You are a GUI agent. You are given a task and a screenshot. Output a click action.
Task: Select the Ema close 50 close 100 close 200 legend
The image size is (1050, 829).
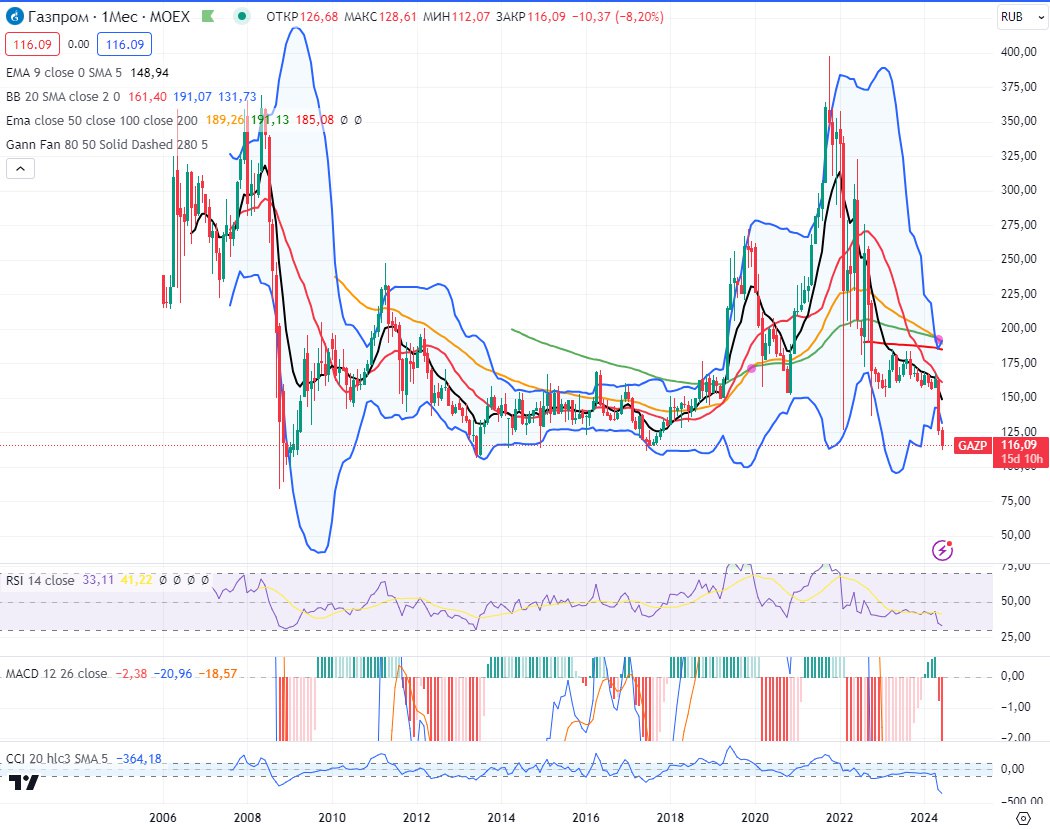click(x=102, y=121)
